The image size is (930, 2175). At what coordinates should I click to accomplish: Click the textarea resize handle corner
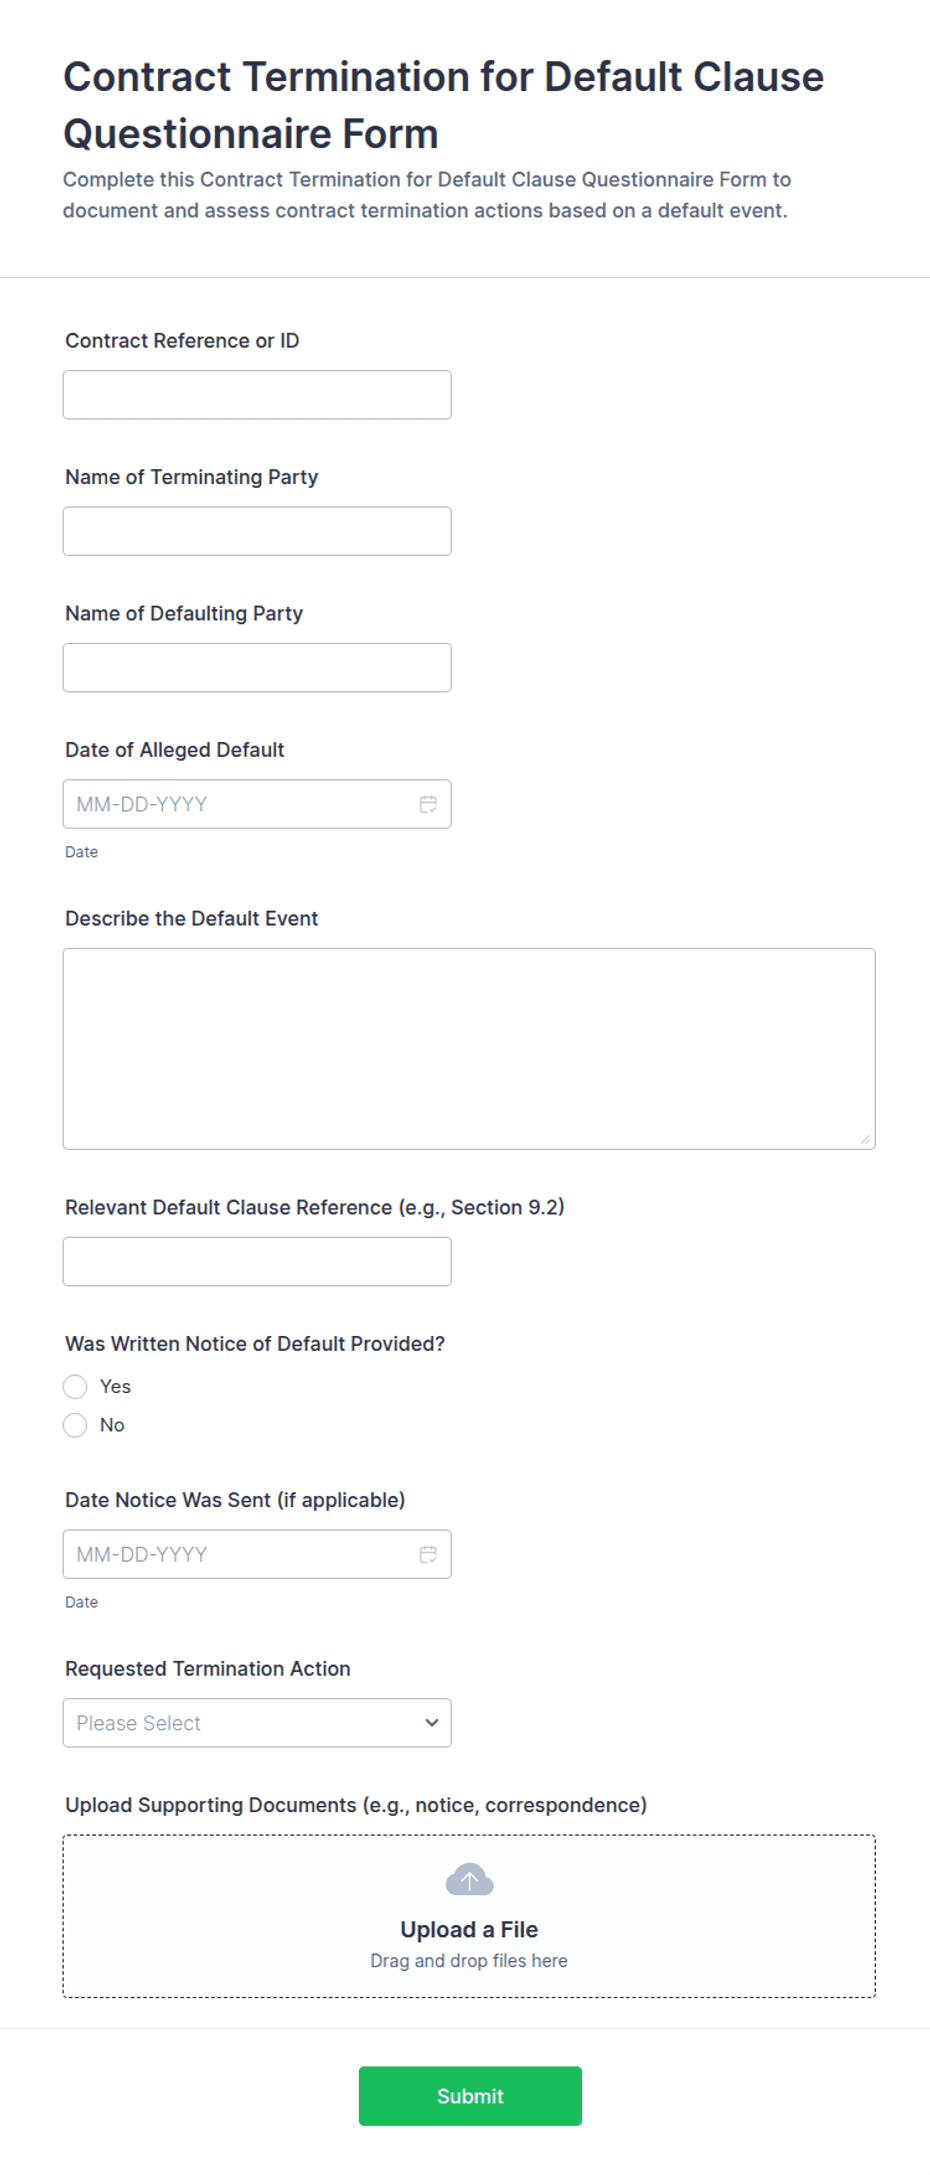865,1139
